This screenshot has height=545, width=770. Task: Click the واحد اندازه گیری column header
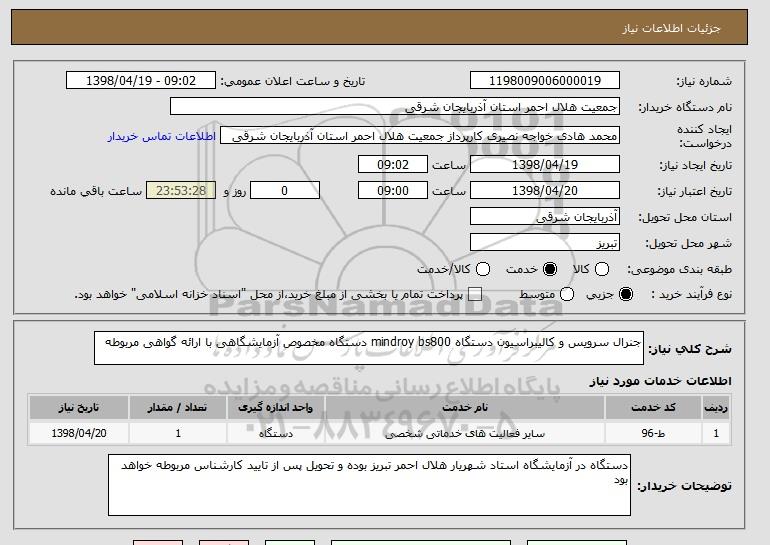point(275,408)
